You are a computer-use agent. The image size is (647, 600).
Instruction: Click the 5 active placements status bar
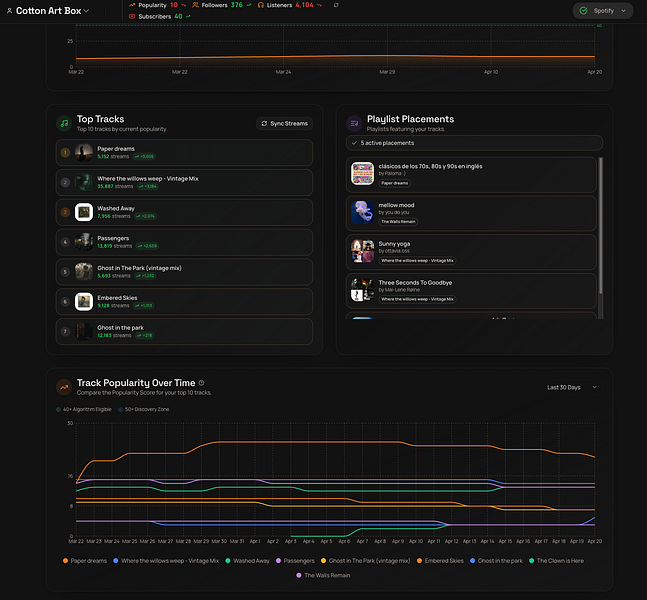tap(474, 143)
